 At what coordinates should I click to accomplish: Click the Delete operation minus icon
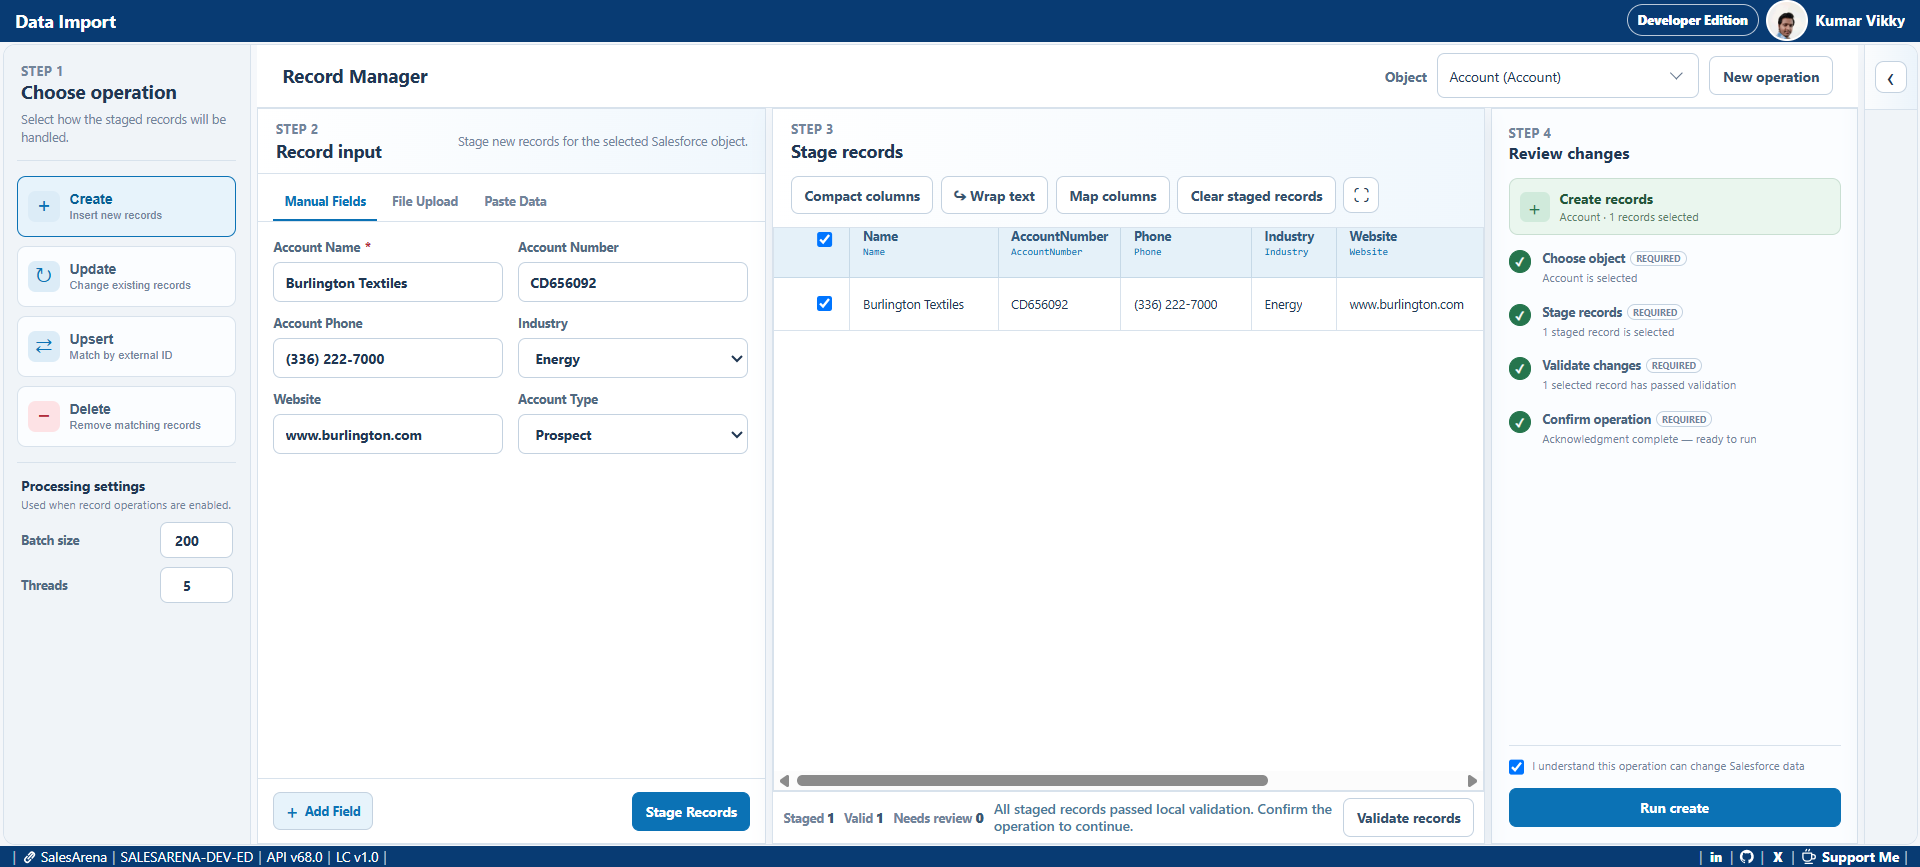click(44, 416)
